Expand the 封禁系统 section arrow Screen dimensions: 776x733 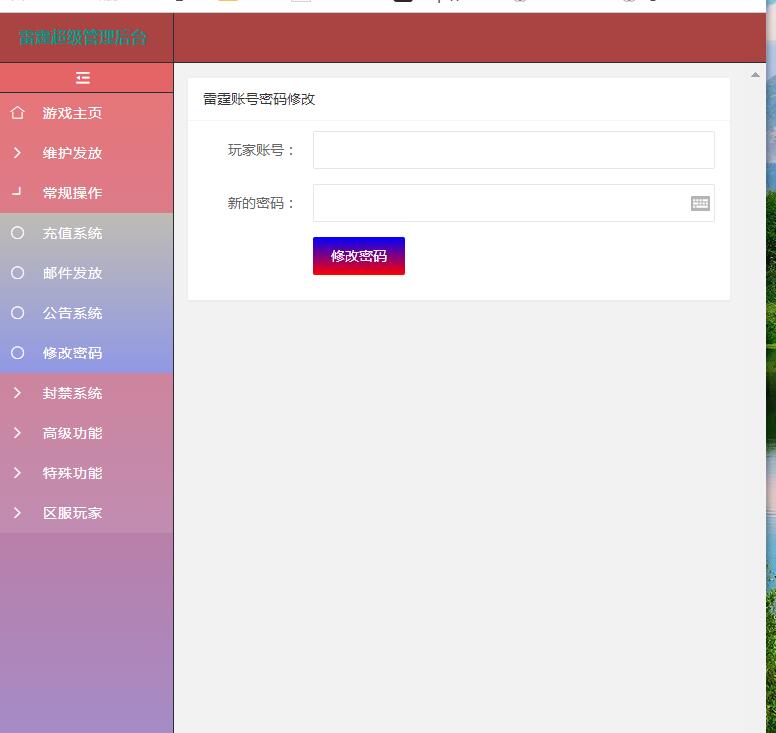(x=17, y=393)
